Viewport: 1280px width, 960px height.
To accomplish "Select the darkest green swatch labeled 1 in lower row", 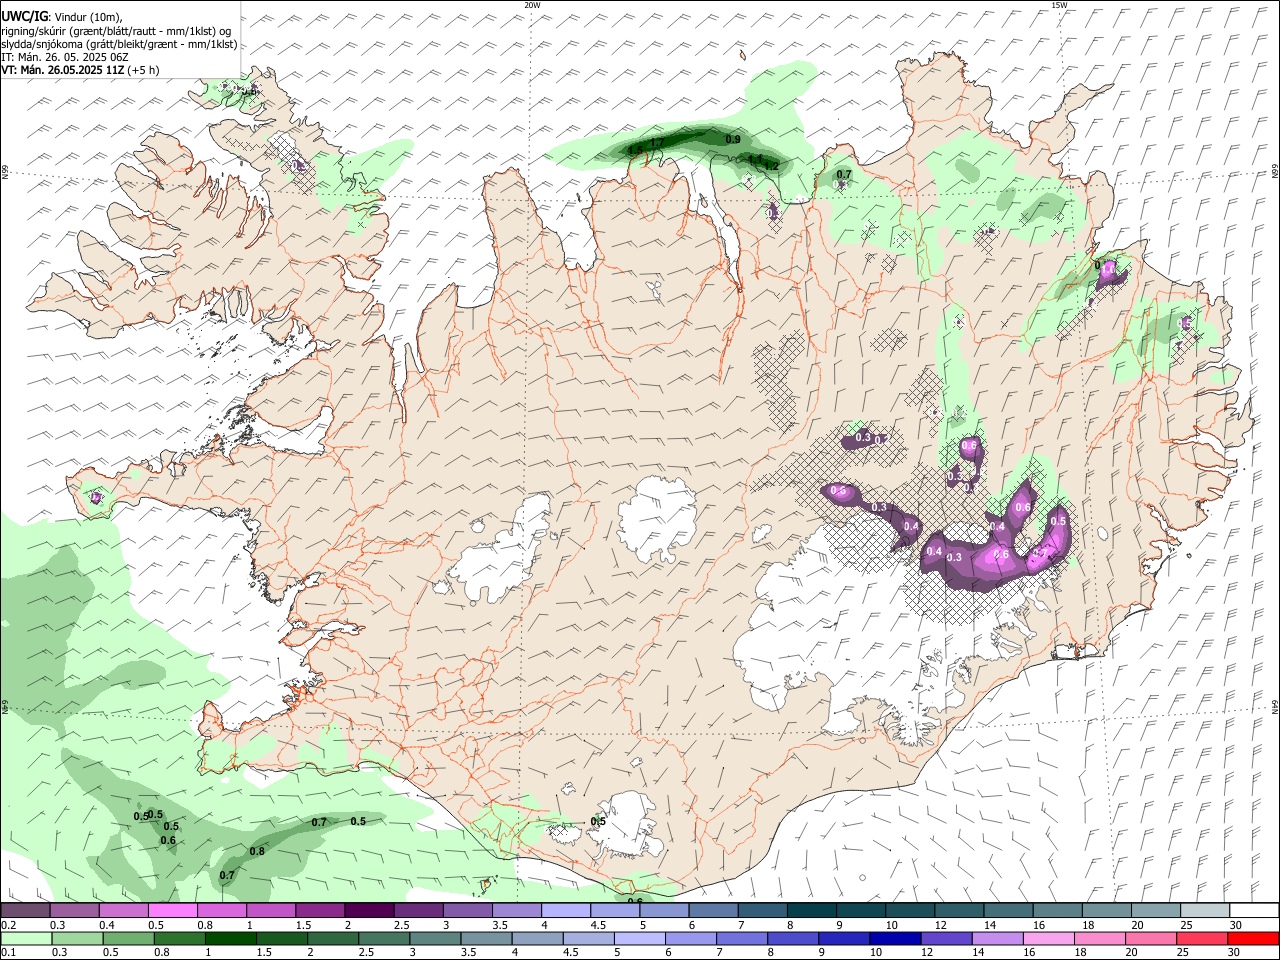I will [230, 939].
